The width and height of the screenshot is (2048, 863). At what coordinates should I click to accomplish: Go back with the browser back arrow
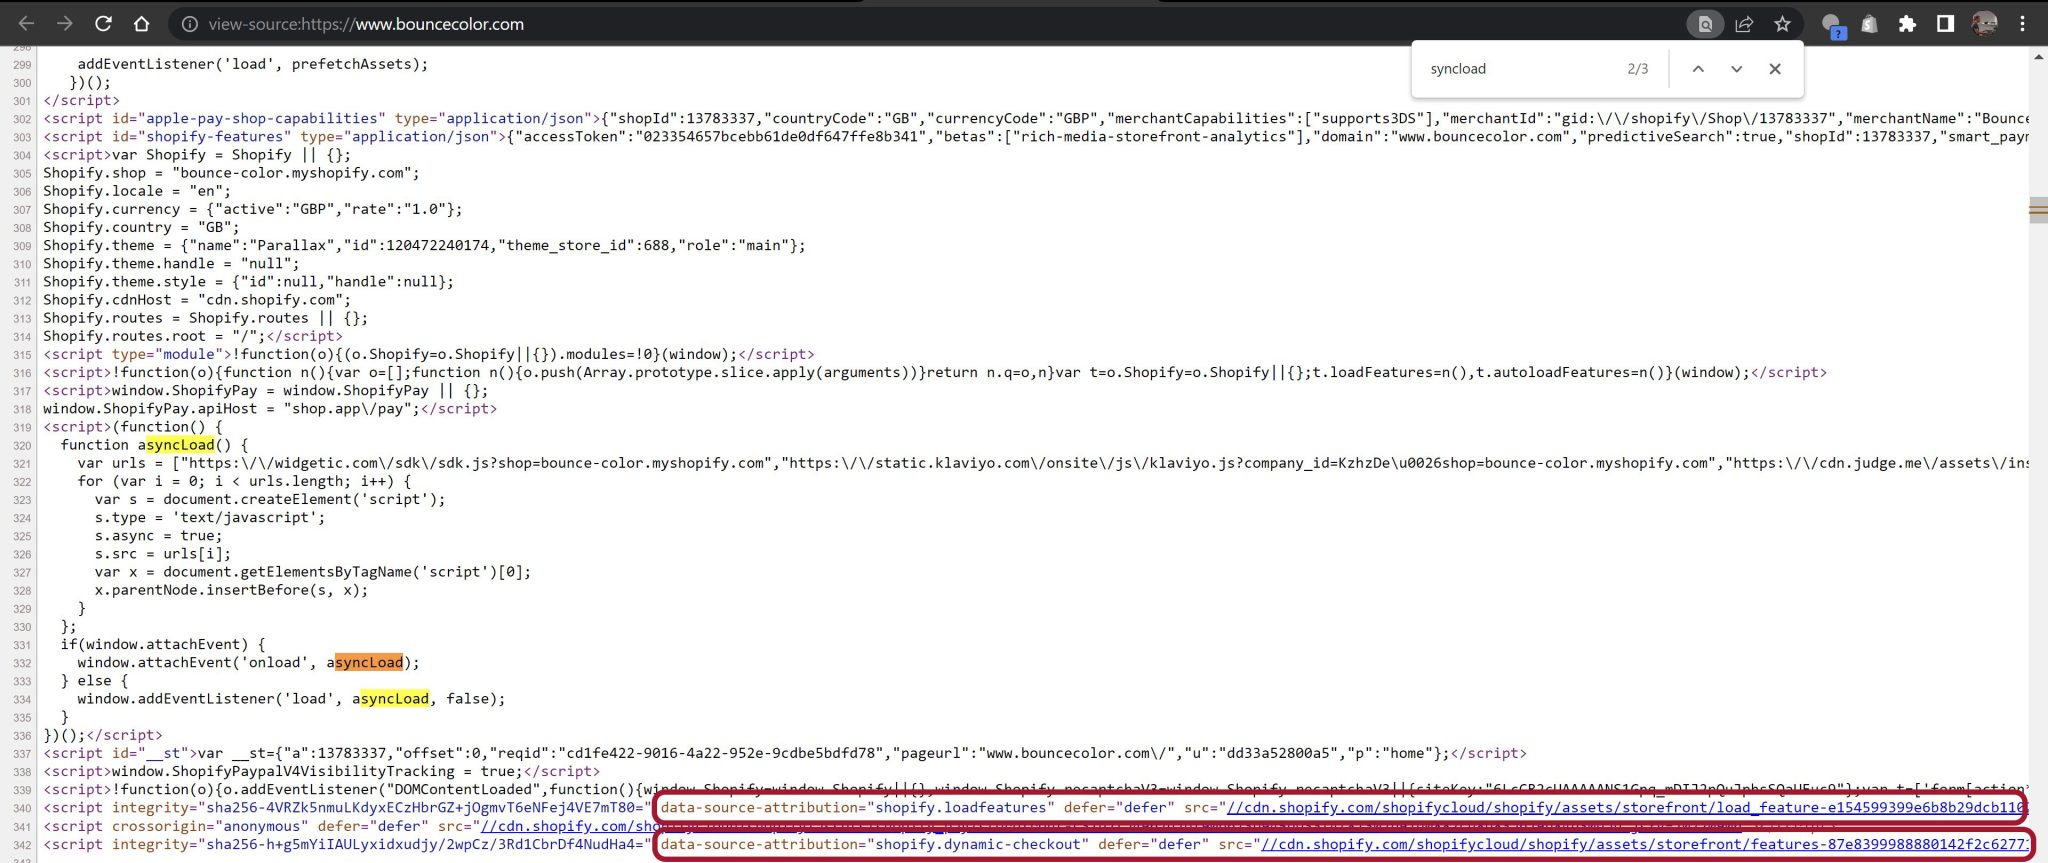26,24
